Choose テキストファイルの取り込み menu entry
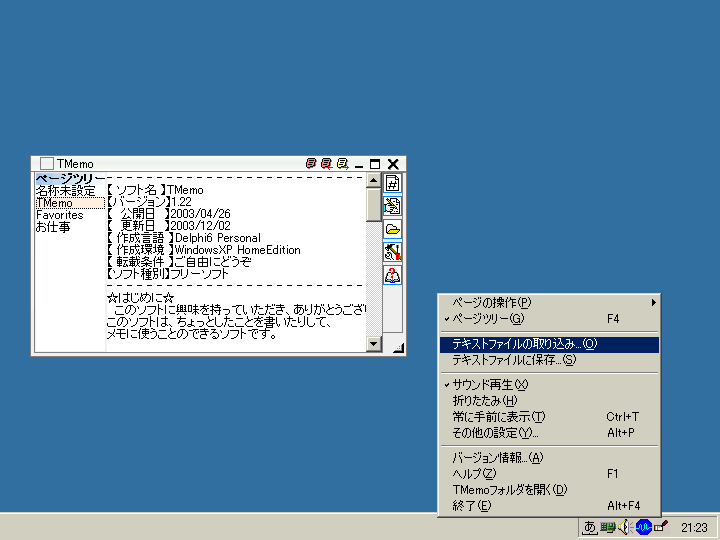 pyautogui.click(x=550, y=344)
